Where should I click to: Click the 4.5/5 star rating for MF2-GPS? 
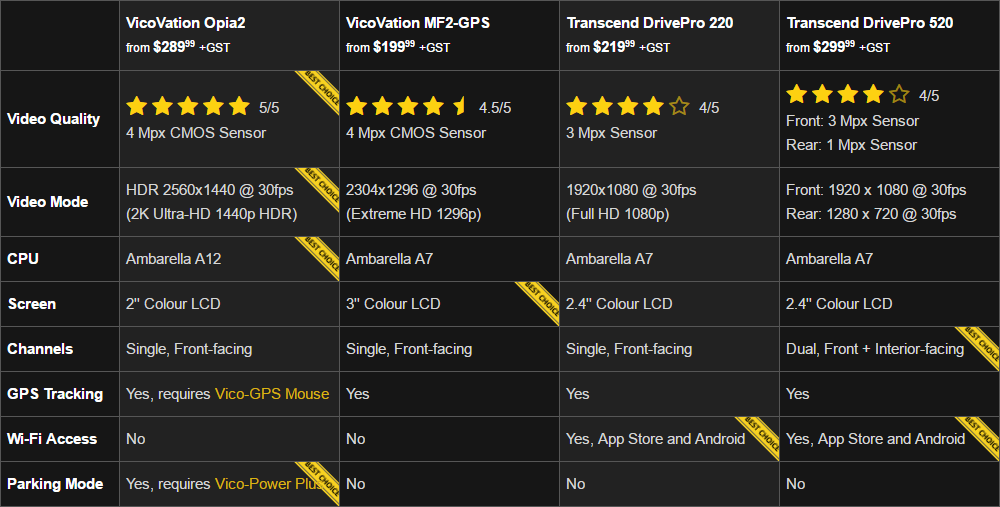tap(407, 106)
